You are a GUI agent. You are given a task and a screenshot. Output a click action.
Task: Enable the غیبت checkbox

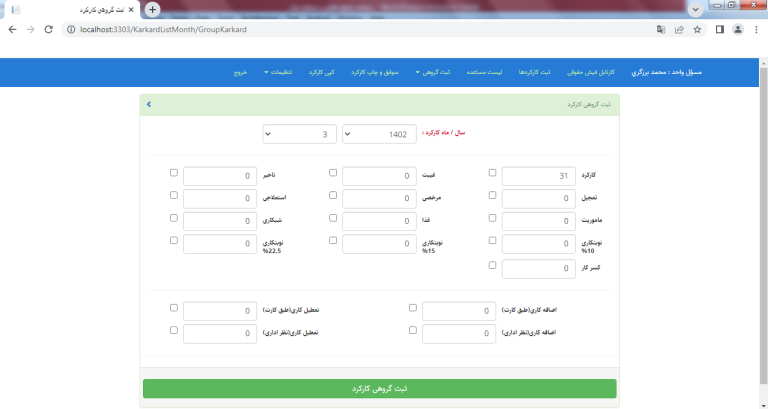333,173
